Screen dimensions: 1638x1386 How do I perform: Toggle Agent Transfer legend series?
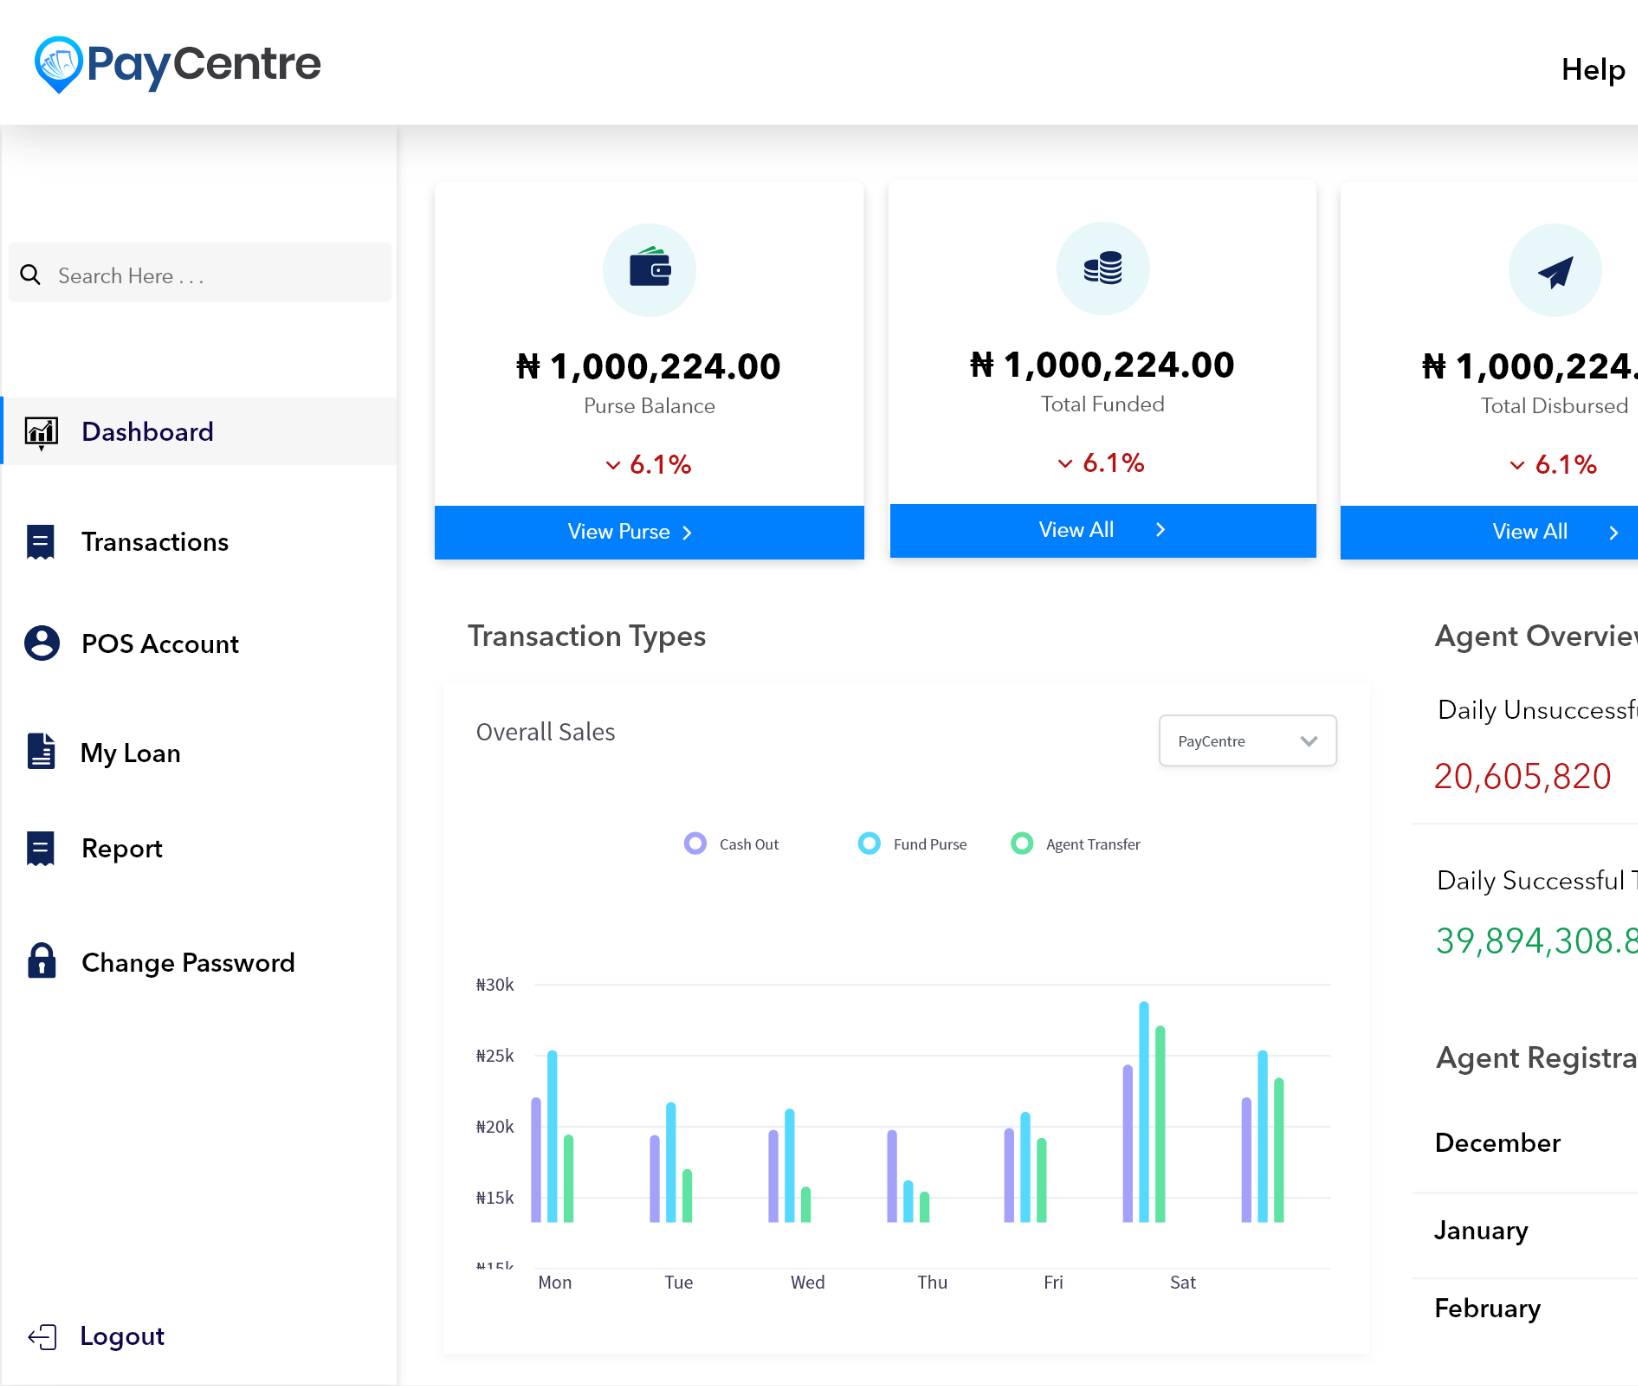[x=1075, y=844]
